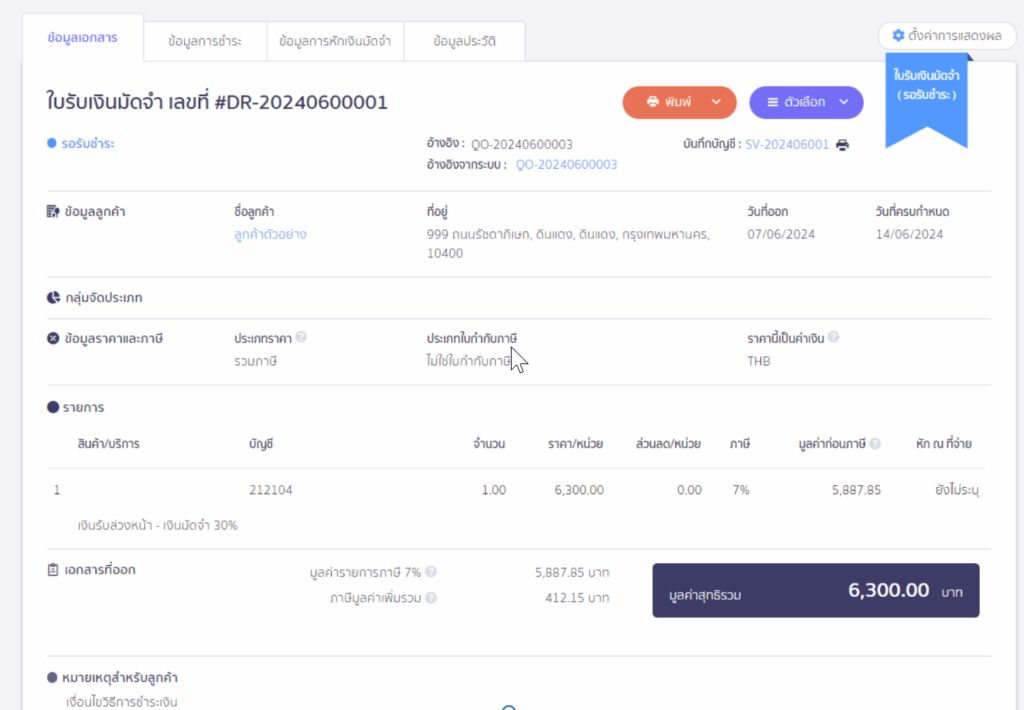This screenshot has width=1024, height=710.
Task: Click the gear icon in display settings
Action: tap(899, 35)
